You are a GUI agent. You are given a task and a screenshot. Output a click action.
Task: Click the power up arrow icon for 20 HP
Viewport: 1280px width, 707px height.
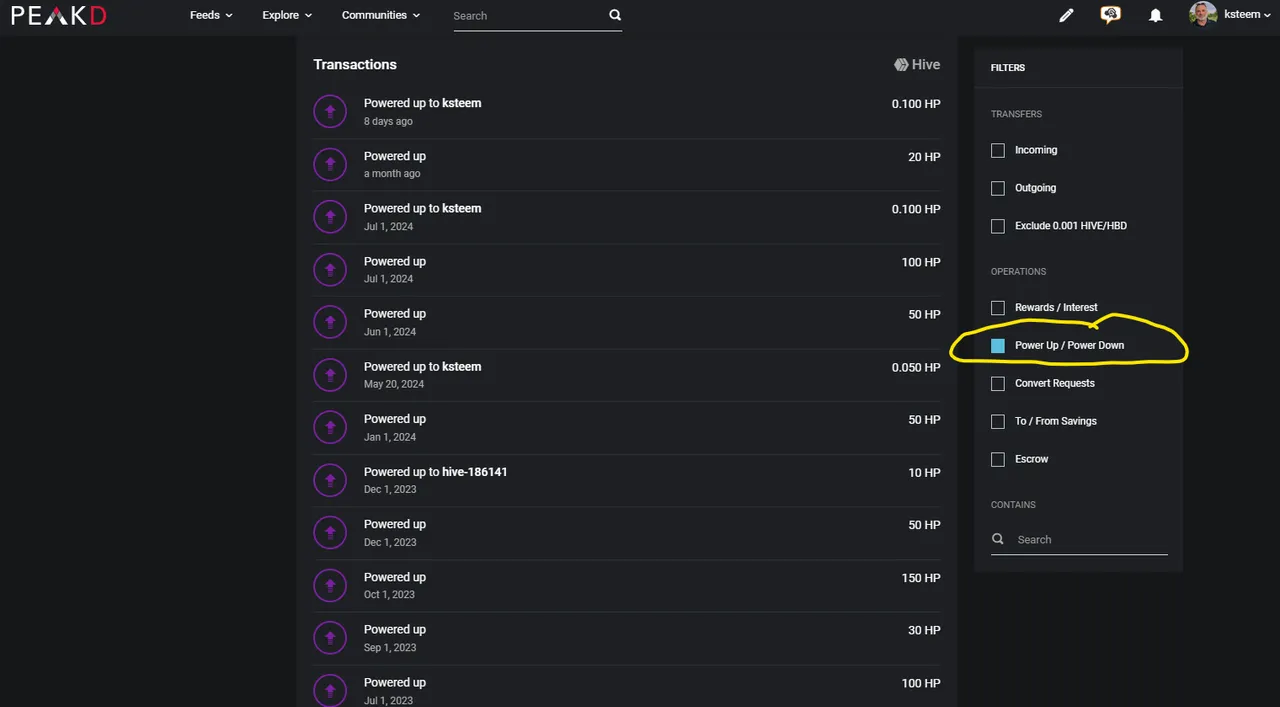[330, 164]
